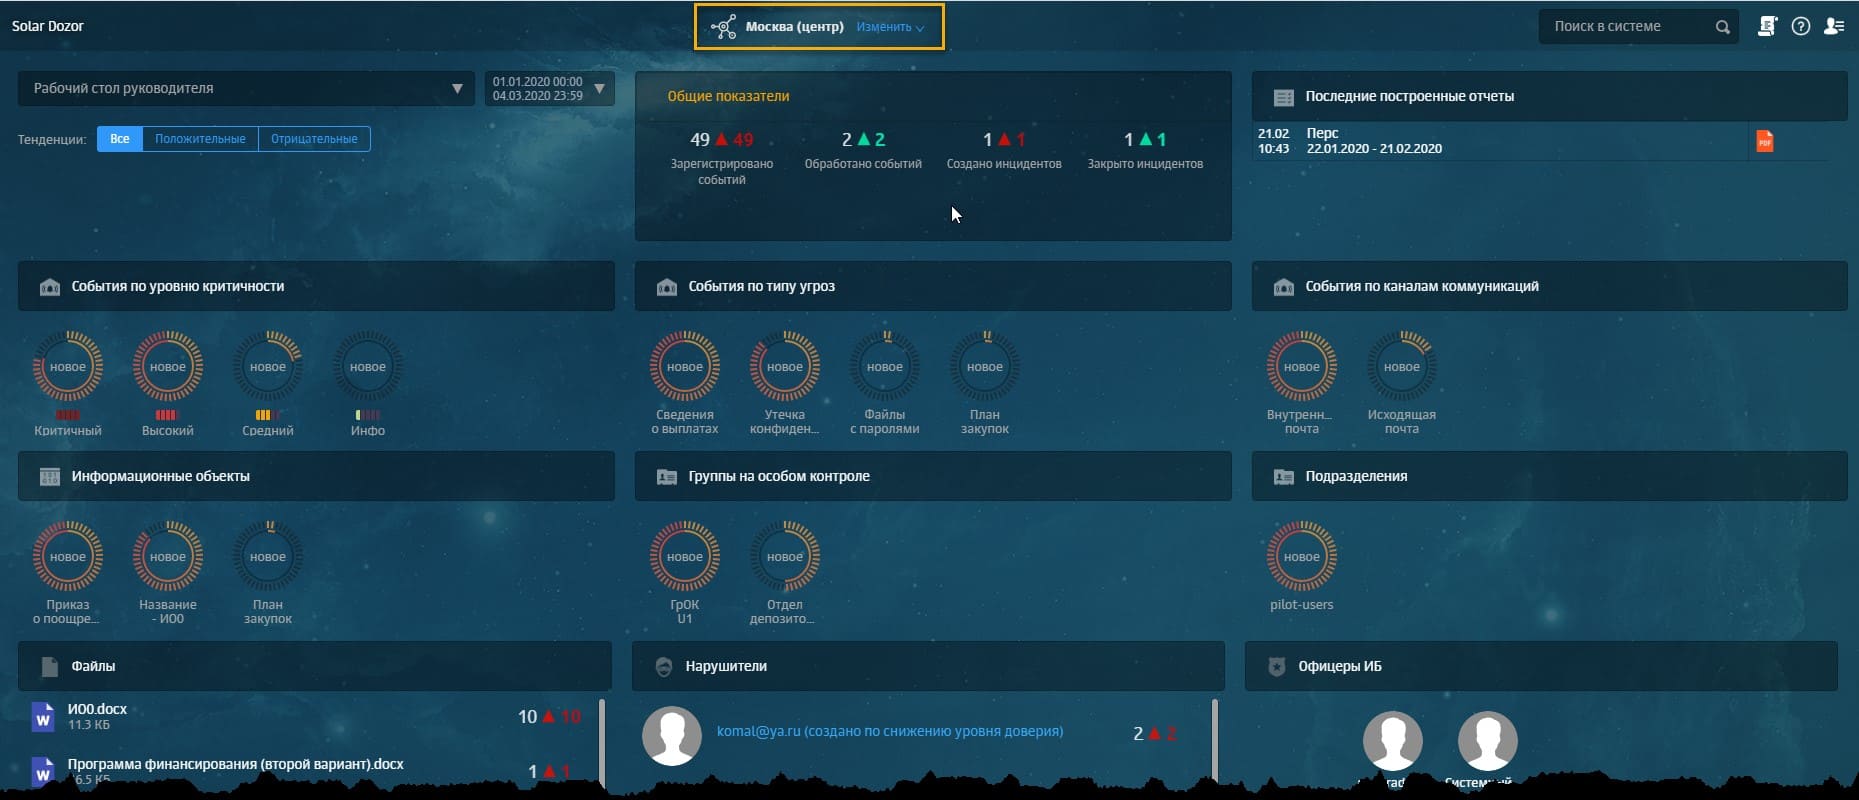This screenshot has width=1859, height=800.
Task: Open the Приказ о поощре... object gauge
Action: [x=68, y=557]
